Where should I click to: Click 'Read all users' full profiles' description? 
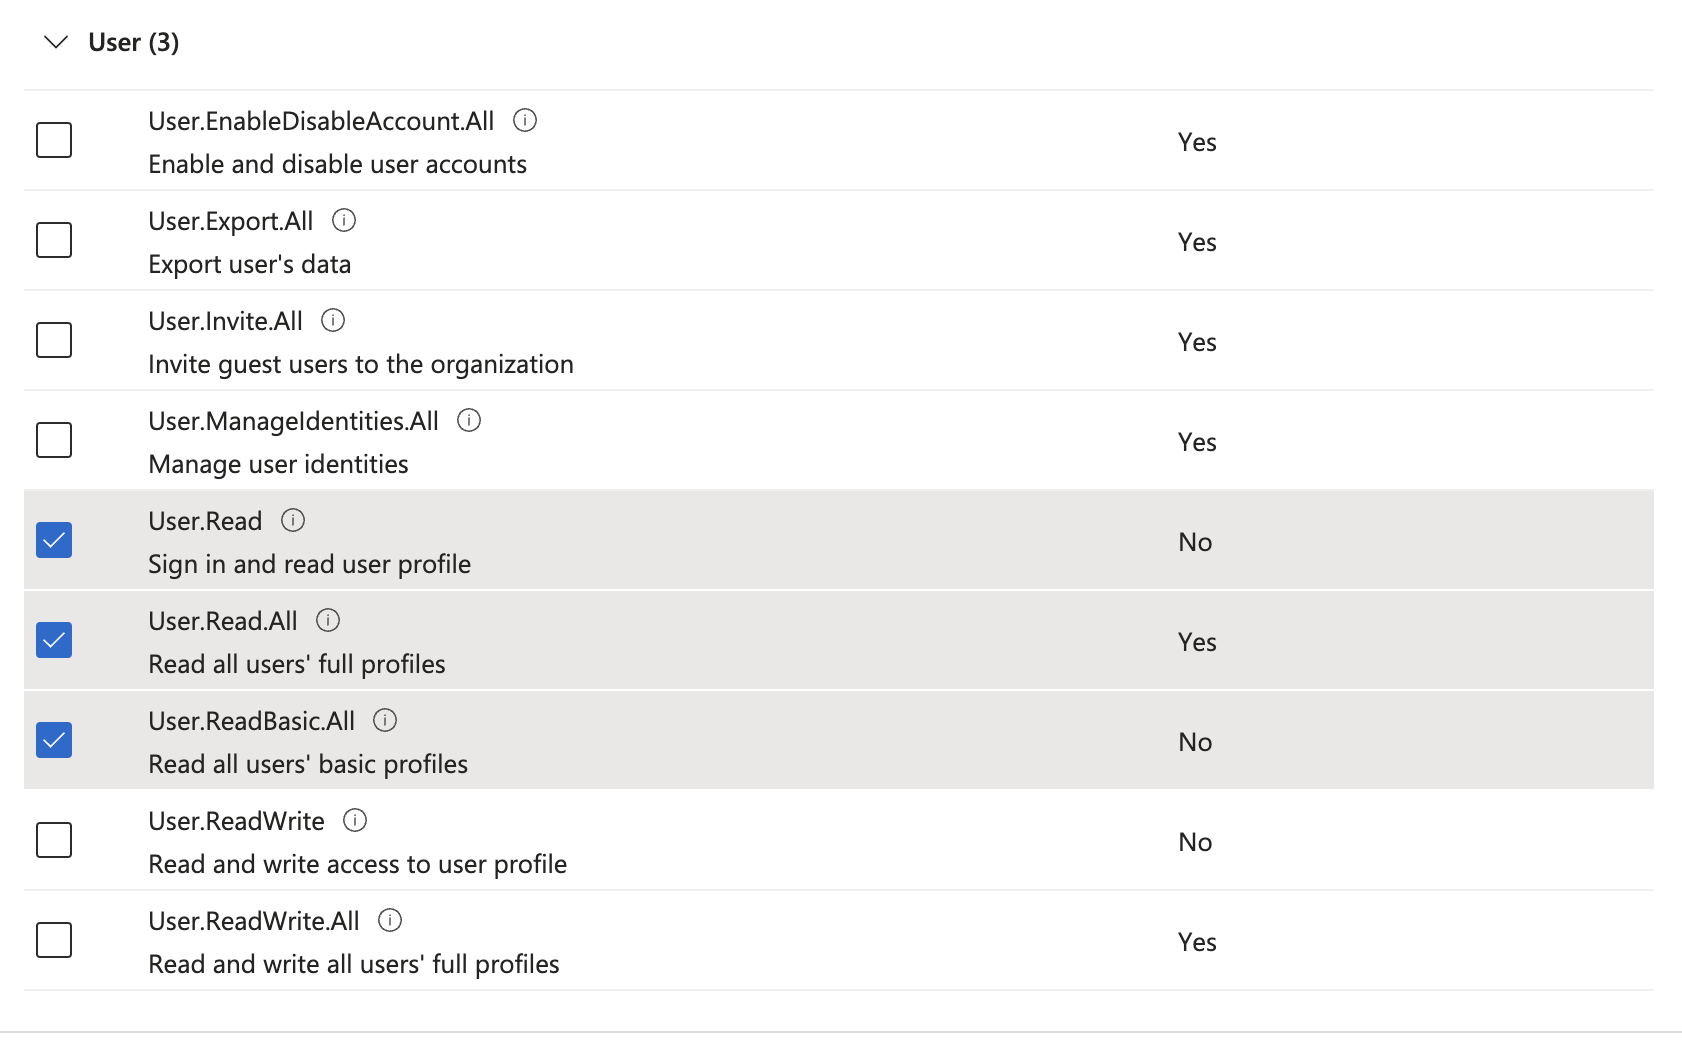(297, 664)
